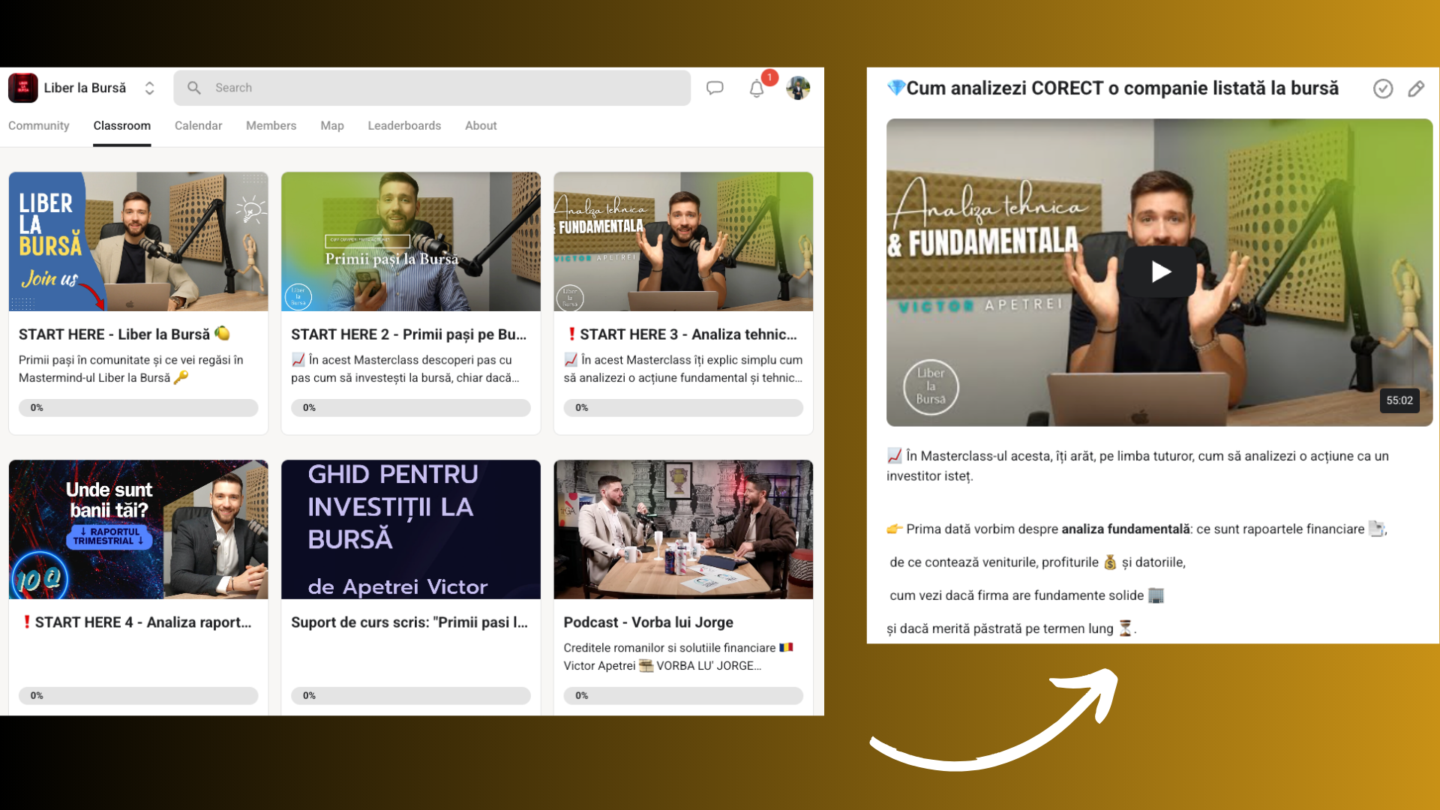The image size is (1440, 810).
Task: Focus the Search input field
Action: pyautogui.click(x=432, y=88)
